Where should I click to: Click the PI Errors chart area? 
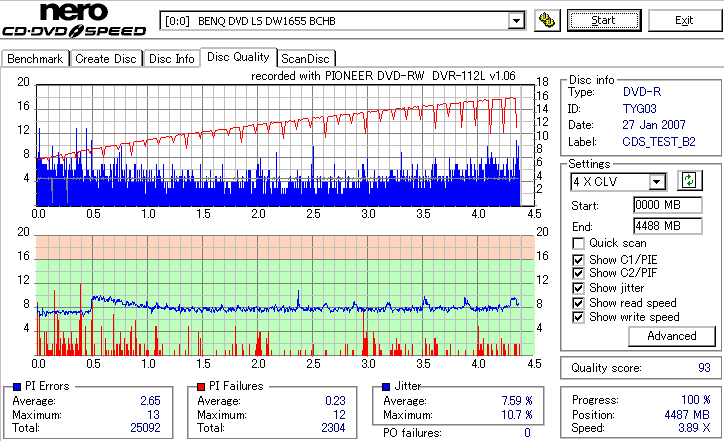285,145
